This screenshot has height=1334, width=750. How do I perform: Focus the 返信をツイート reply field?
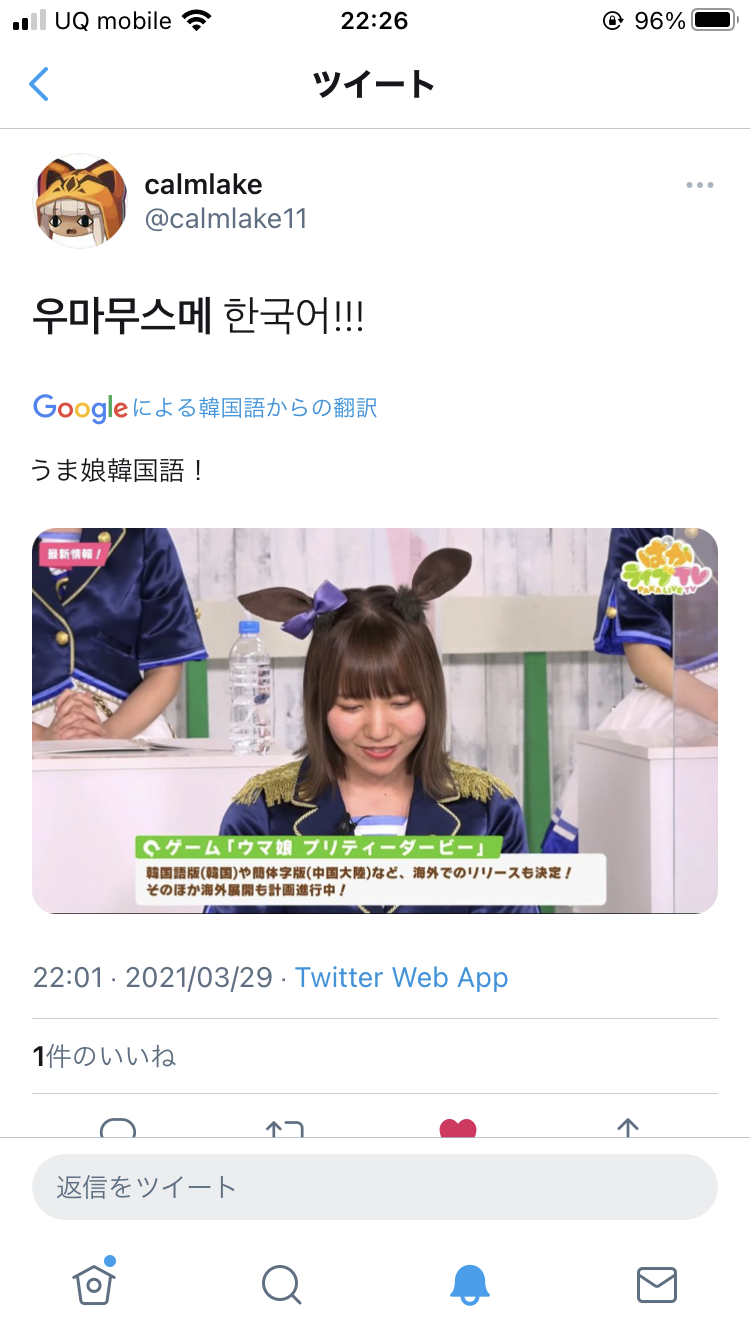[375, 1187]
